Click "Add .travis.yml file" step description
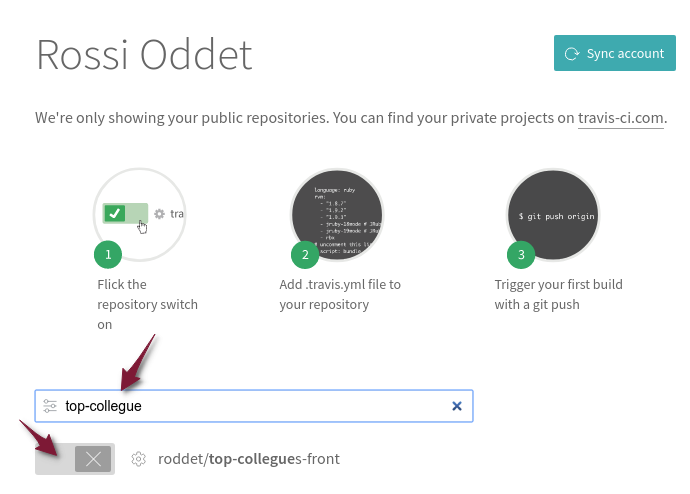The width and height of the screenshot is (690, 494). tap(339, 294)
